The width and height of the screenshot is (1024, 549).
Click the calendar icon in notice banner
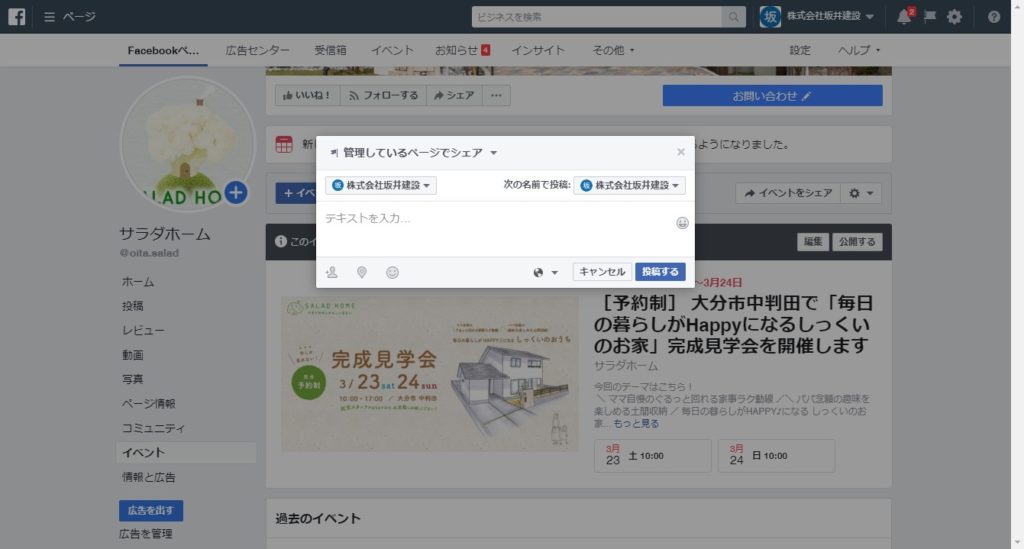click(284, 144)
